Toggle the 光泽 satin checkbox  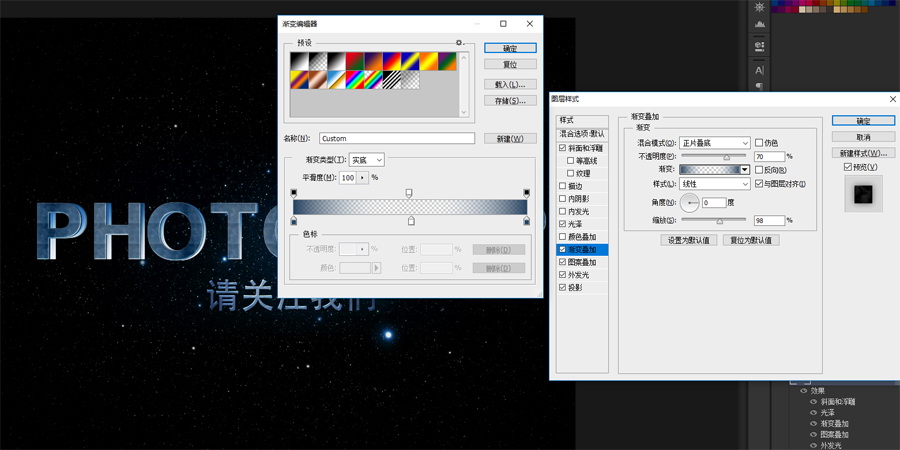(x=562, y=224)
